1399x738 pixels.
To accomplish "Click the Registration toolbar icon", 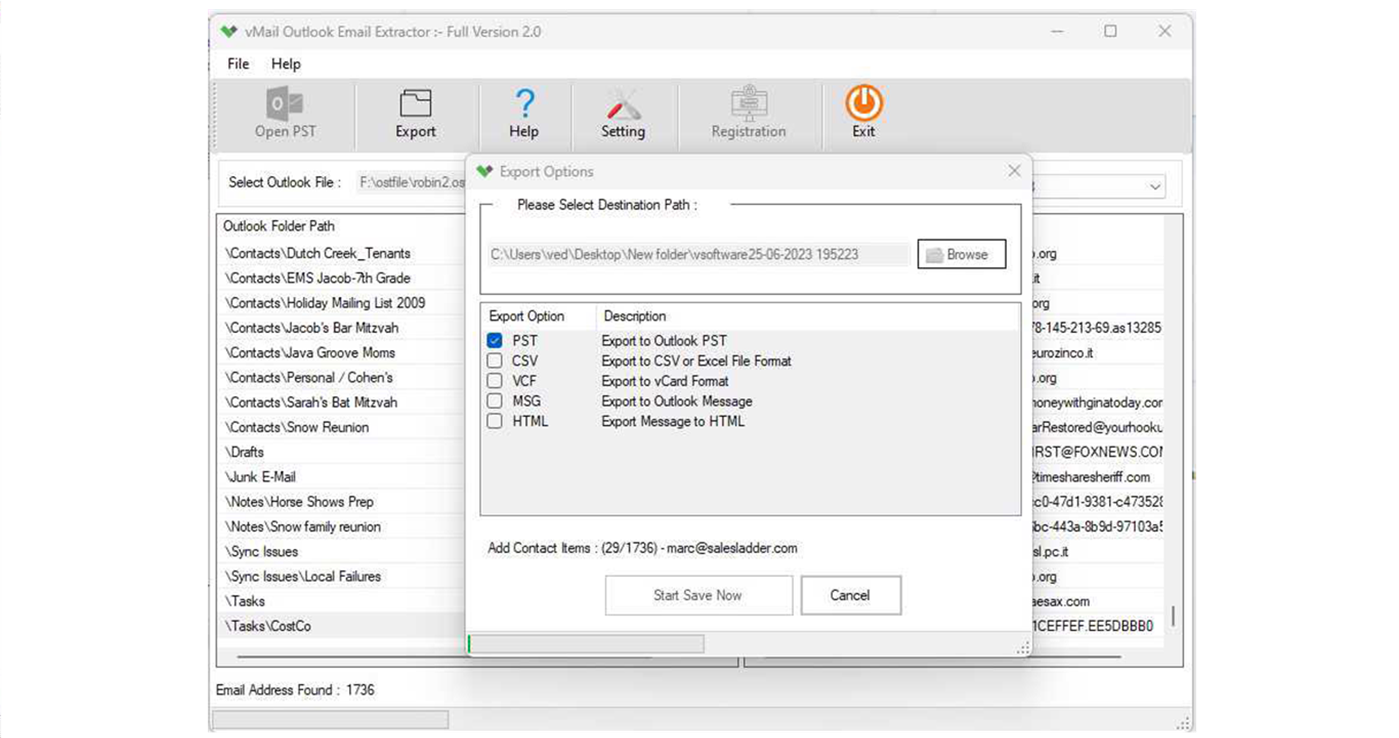I will (749, 104).
